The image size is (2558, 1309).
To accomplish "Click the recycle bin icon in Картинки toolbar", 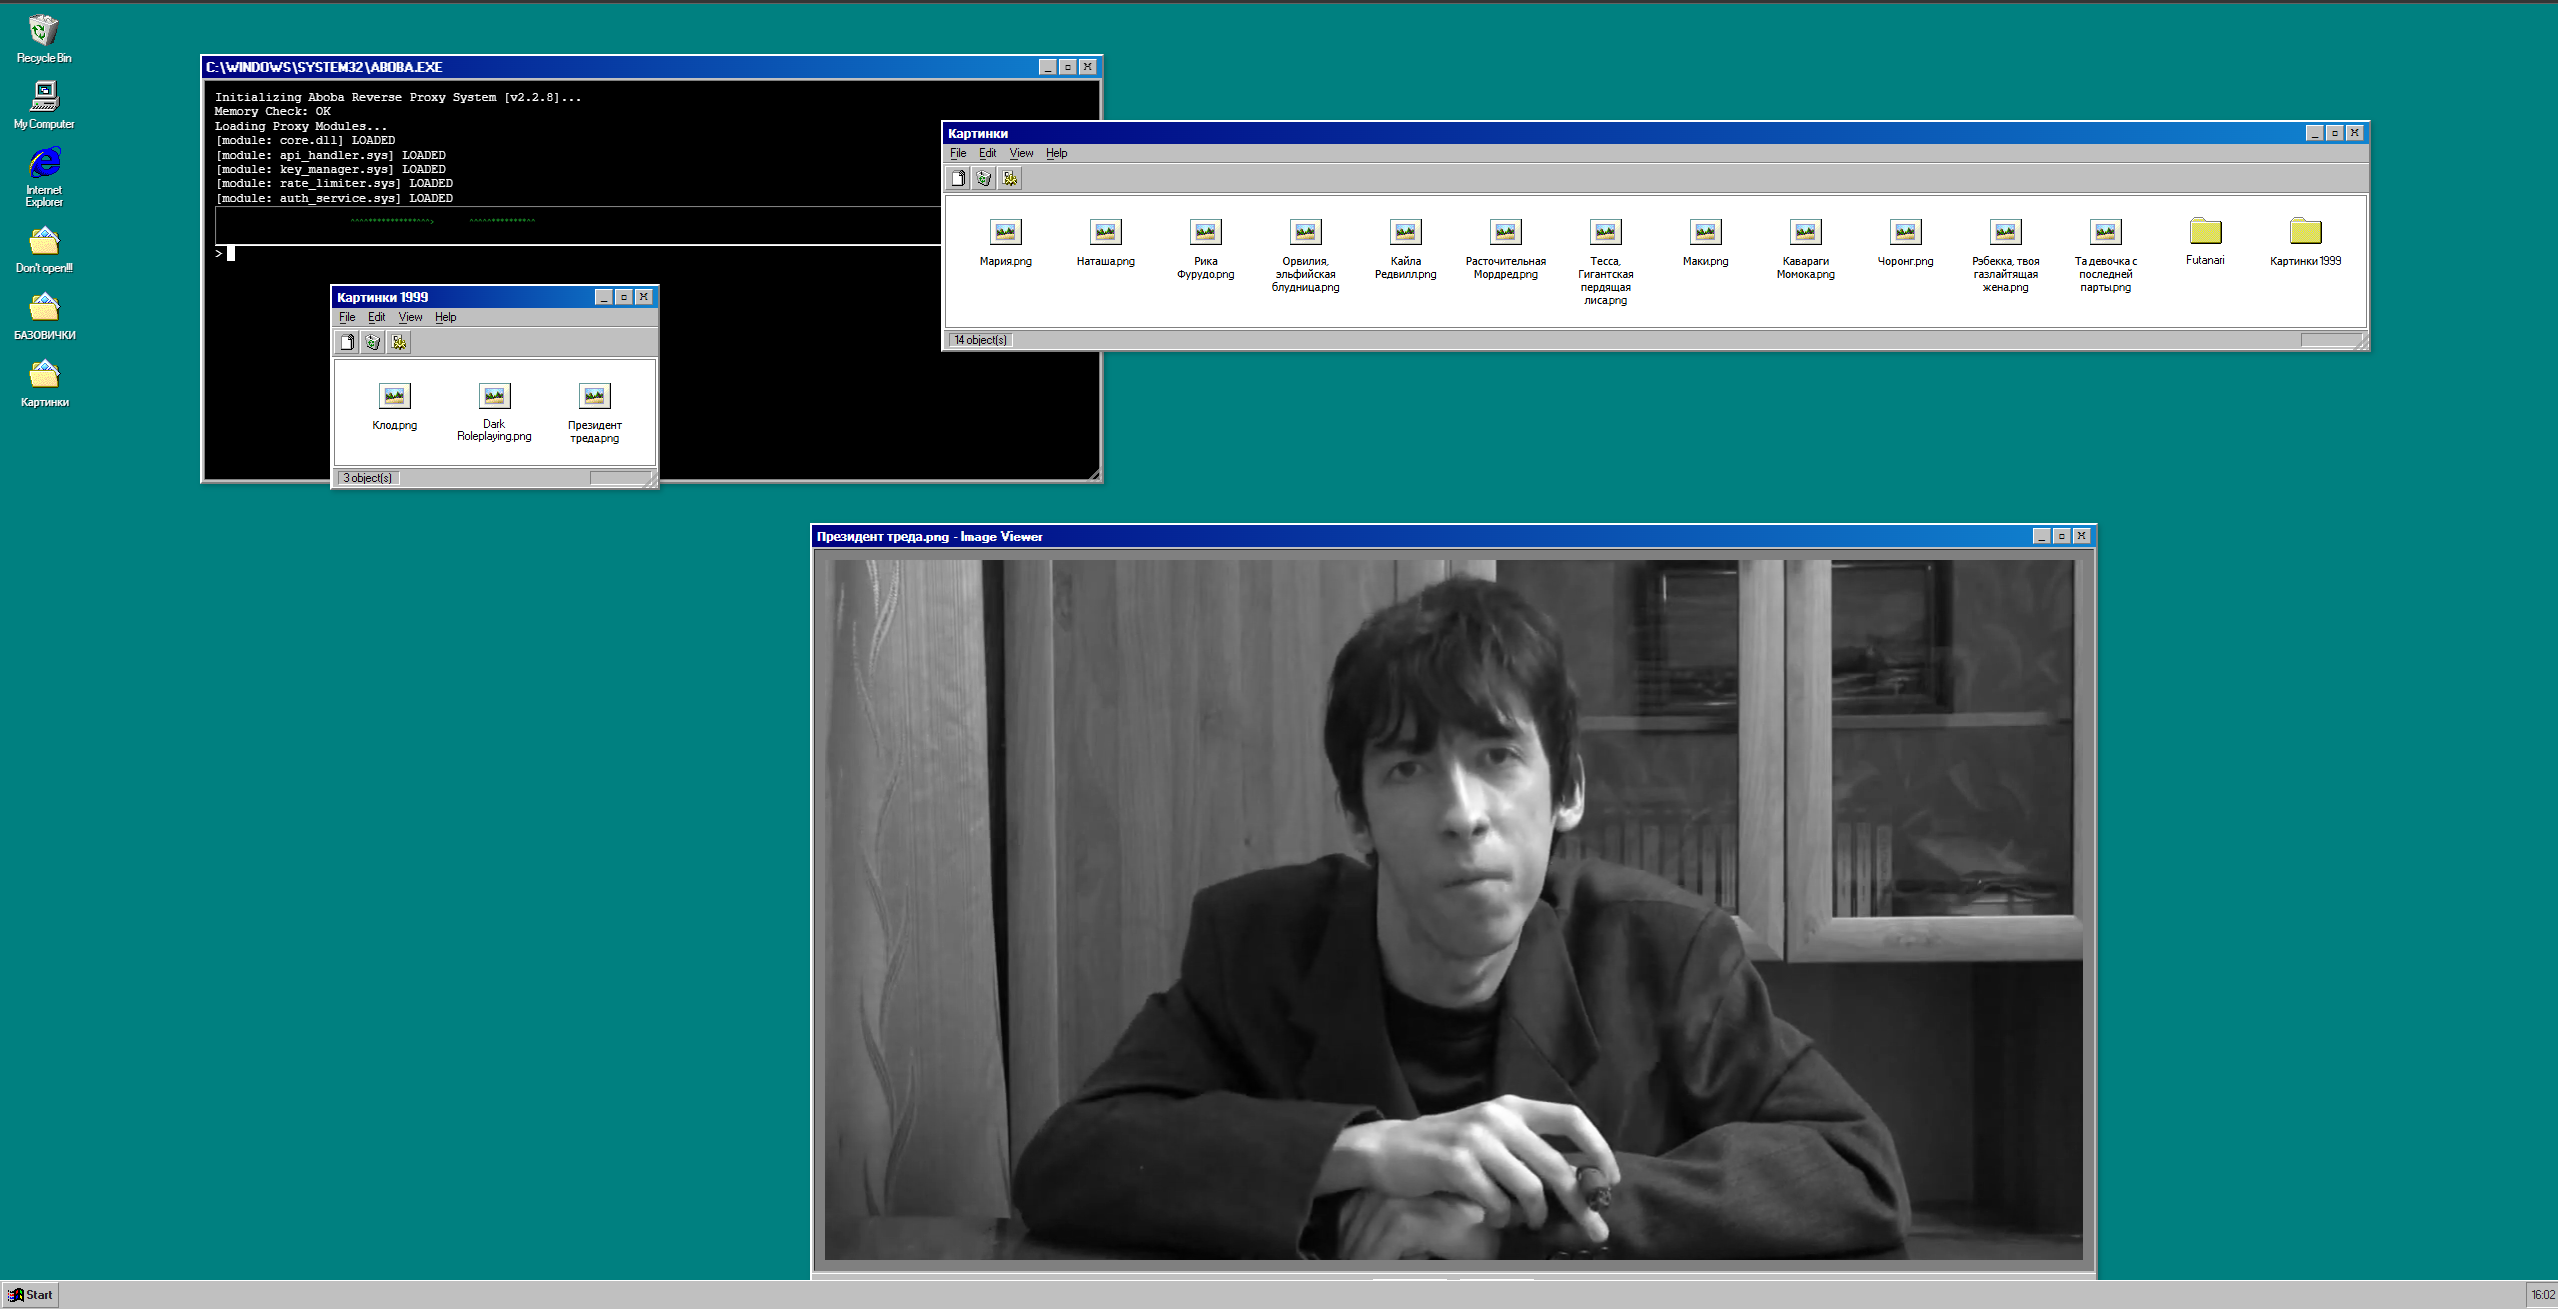I will point(984,178).
